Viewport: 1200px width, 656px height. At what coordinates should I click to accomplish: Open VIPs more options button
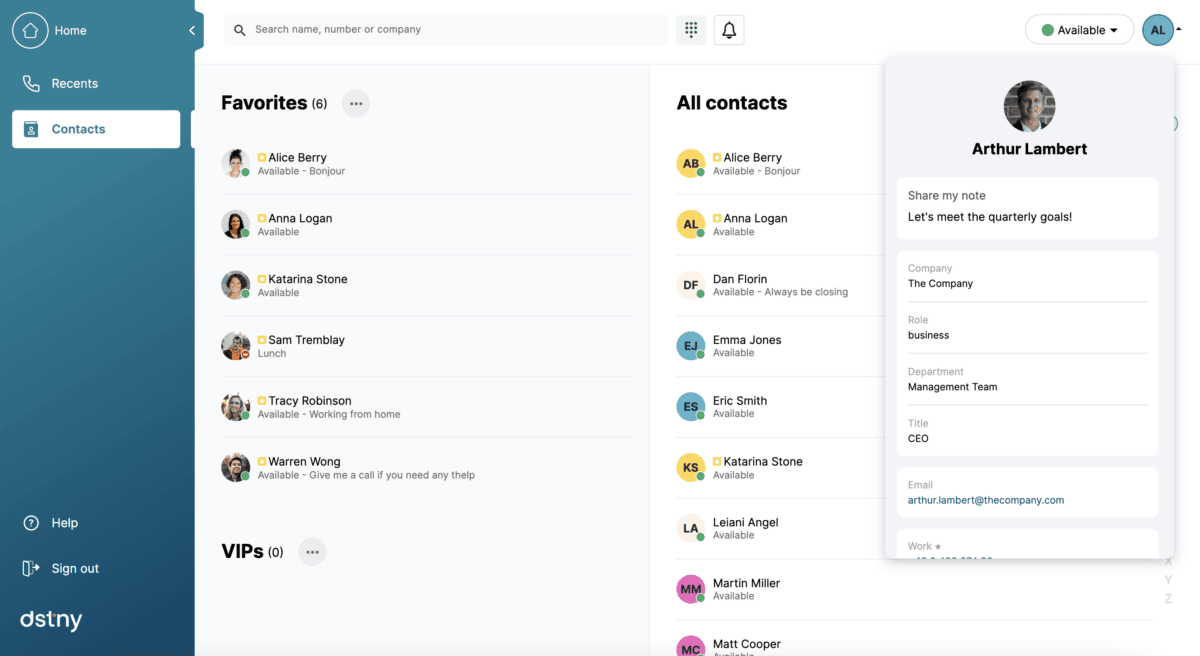click(312, 552)
